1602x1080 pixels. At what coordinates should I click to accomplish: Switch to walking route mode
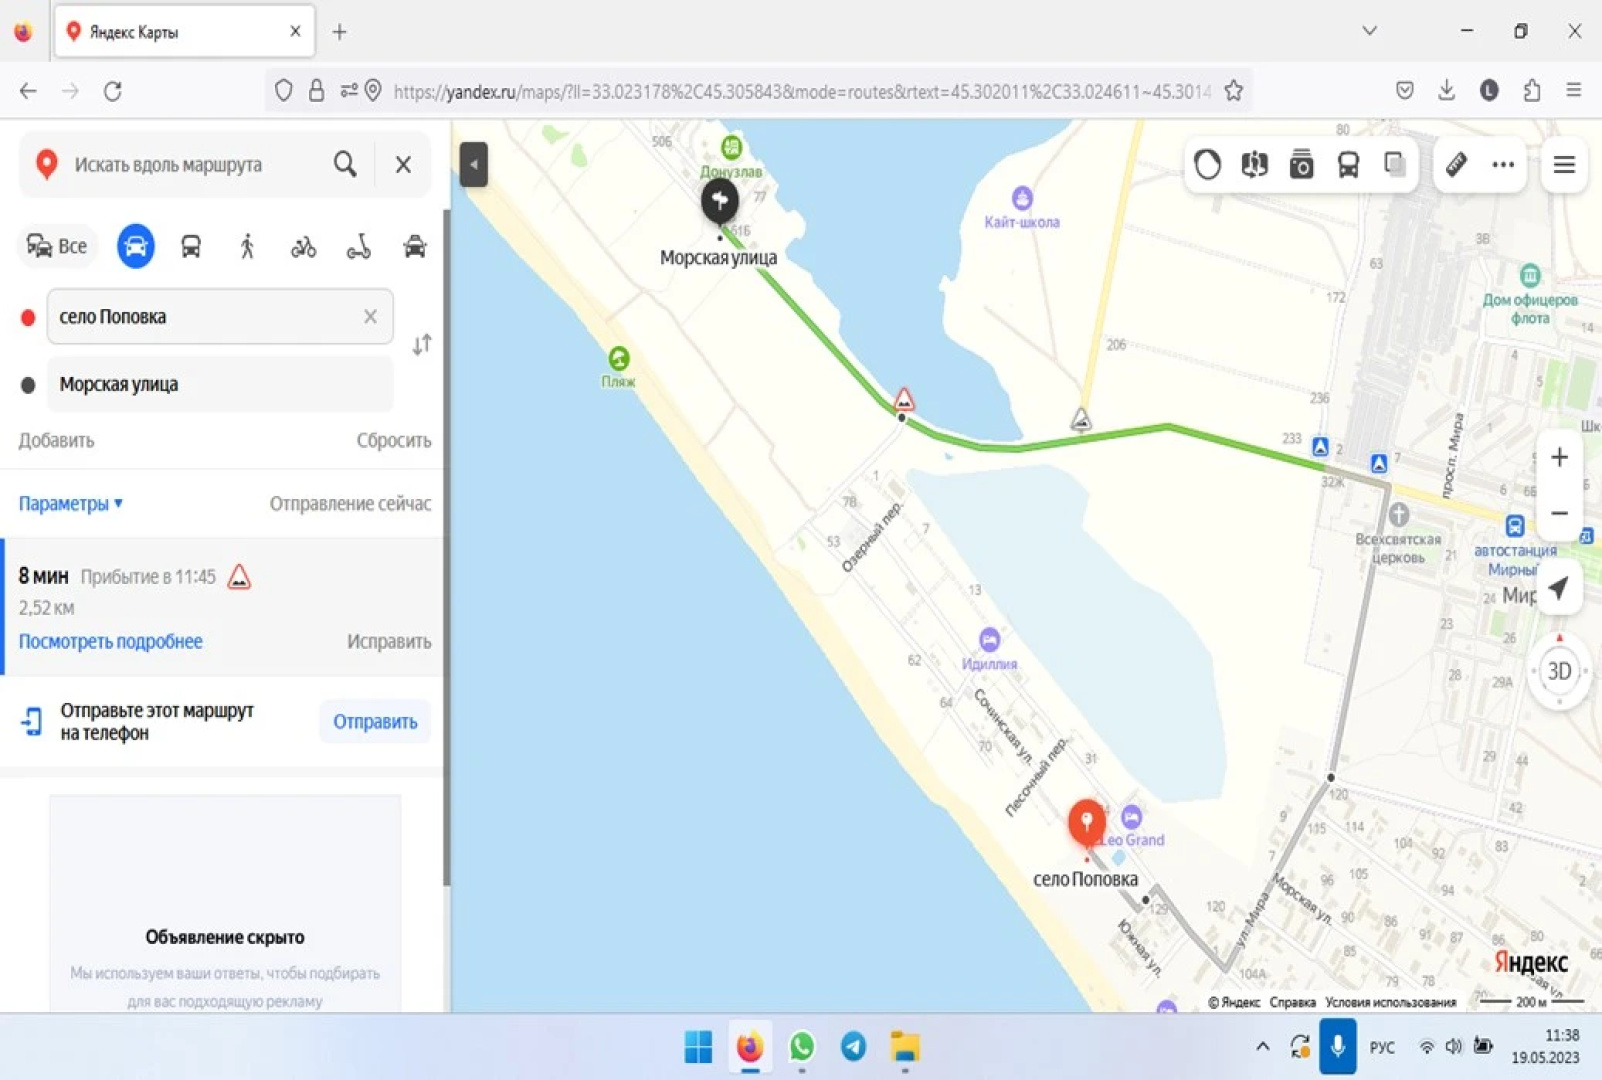(247, 246)
